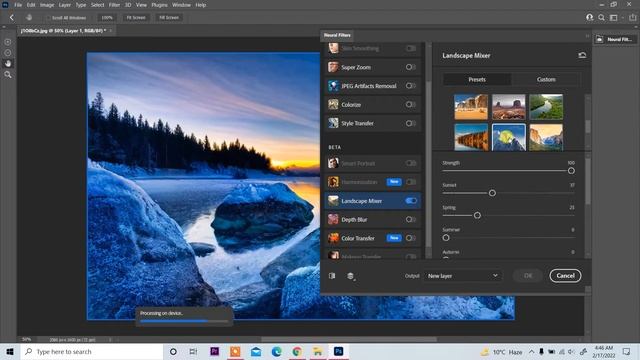Viewport: 640px width, 360px height.
Task: Collapse the Neural Filters panel double arrow
Action: coord(587,36)
